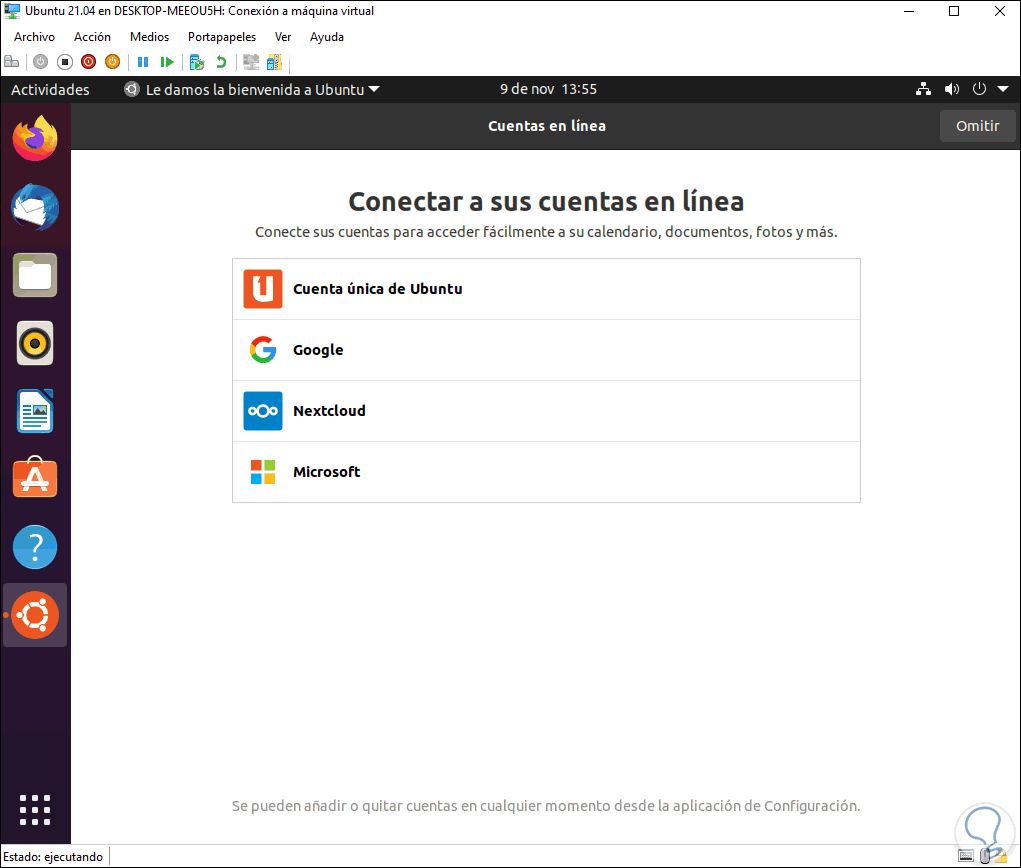Screen dimensions: 1021x868
Task: Skip setup with the Omitir button
Action: click(x=977, y=126)
